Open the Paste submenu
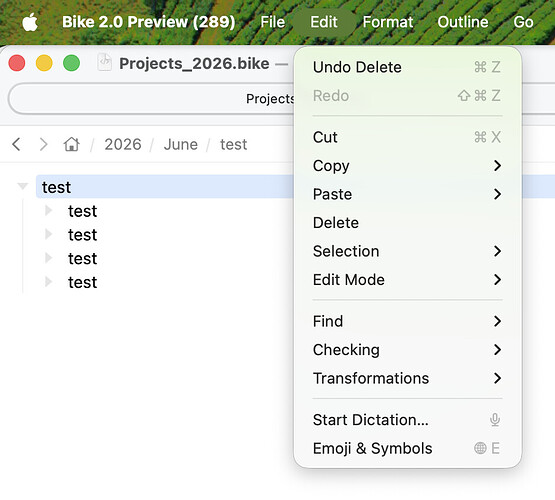Screen dimensions: 555x500 tap(407, 194)
